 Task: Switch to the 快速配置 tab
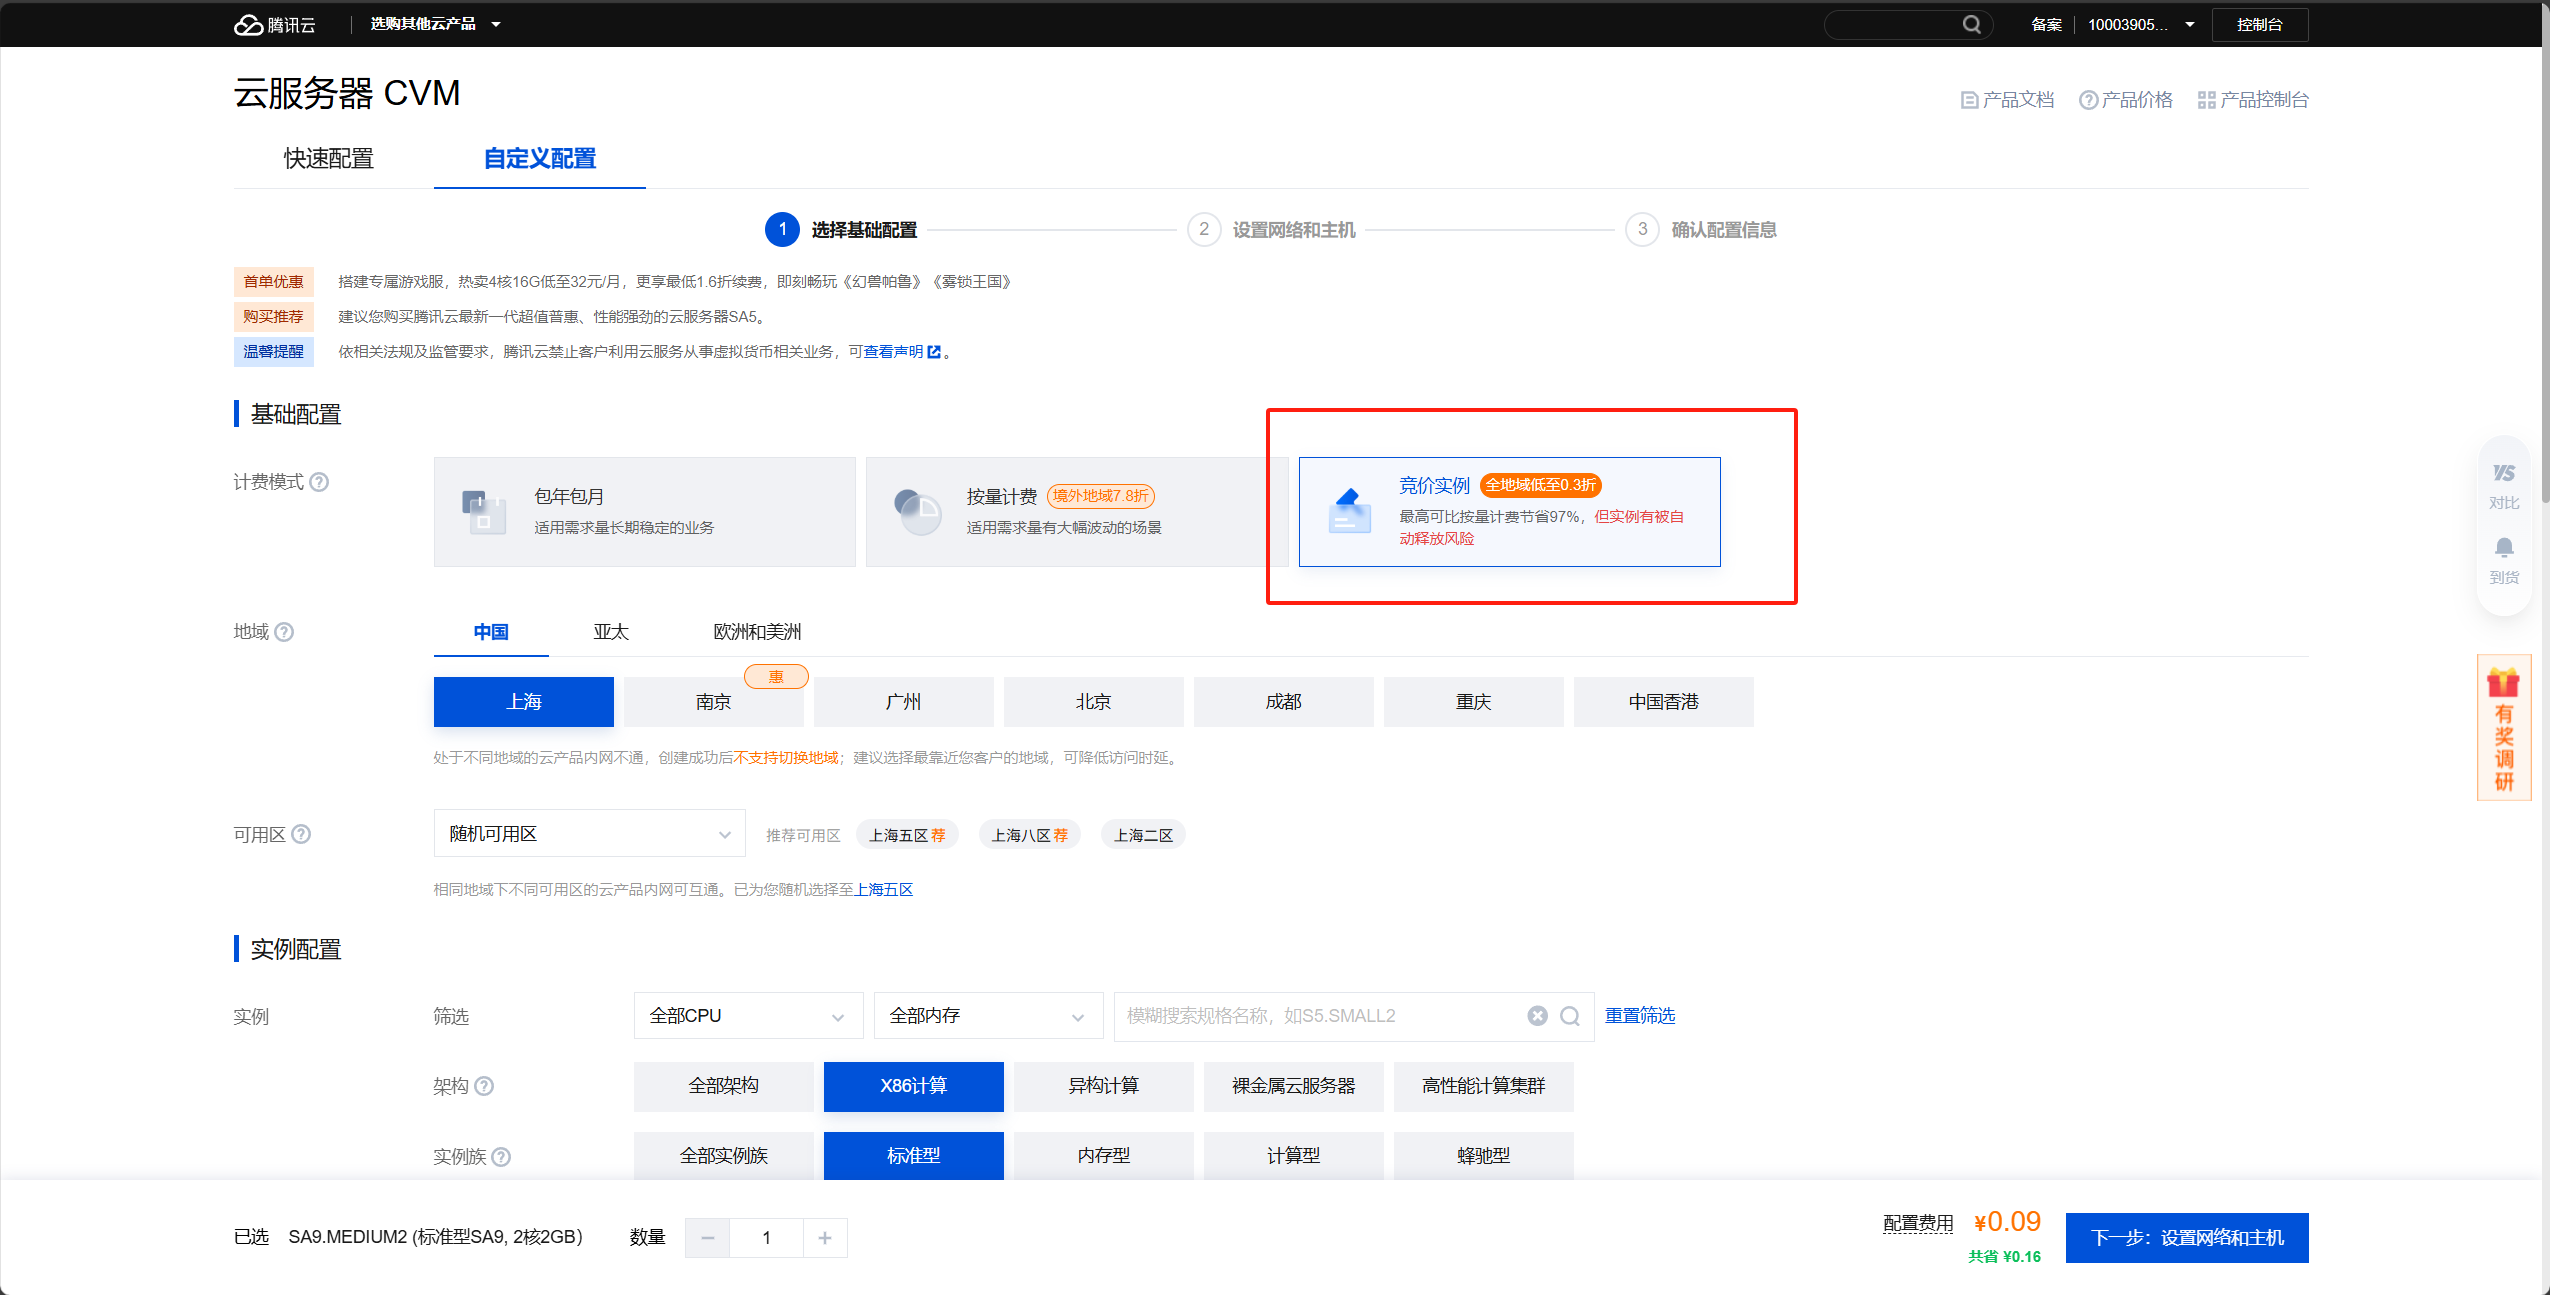pos(329,159)
